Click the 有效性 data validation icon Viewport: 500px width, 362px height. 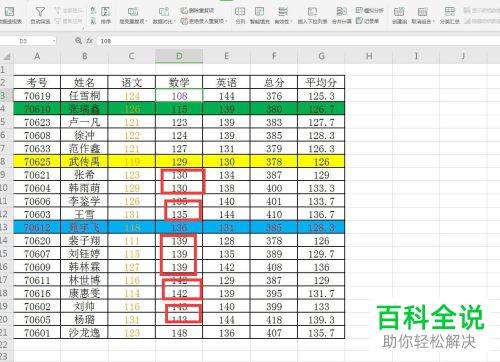[x=283, y=12]
